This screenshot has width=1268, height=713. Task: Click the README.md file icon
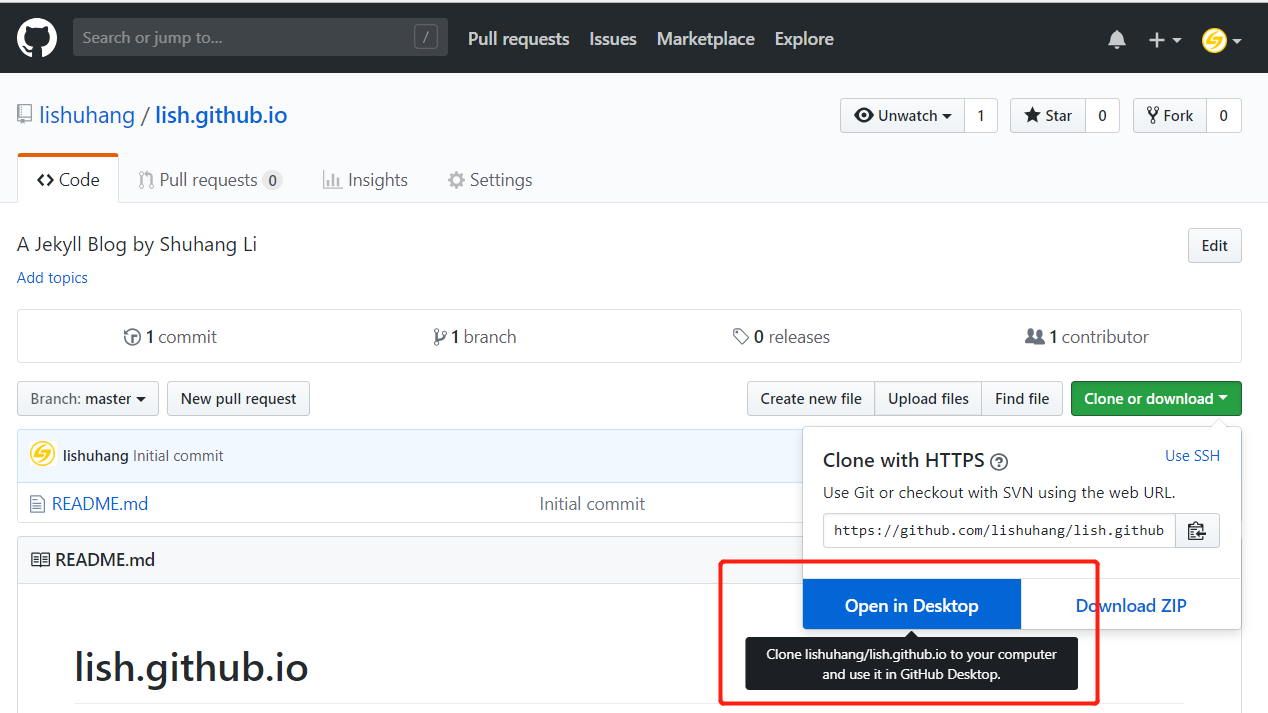pos(37,504)
